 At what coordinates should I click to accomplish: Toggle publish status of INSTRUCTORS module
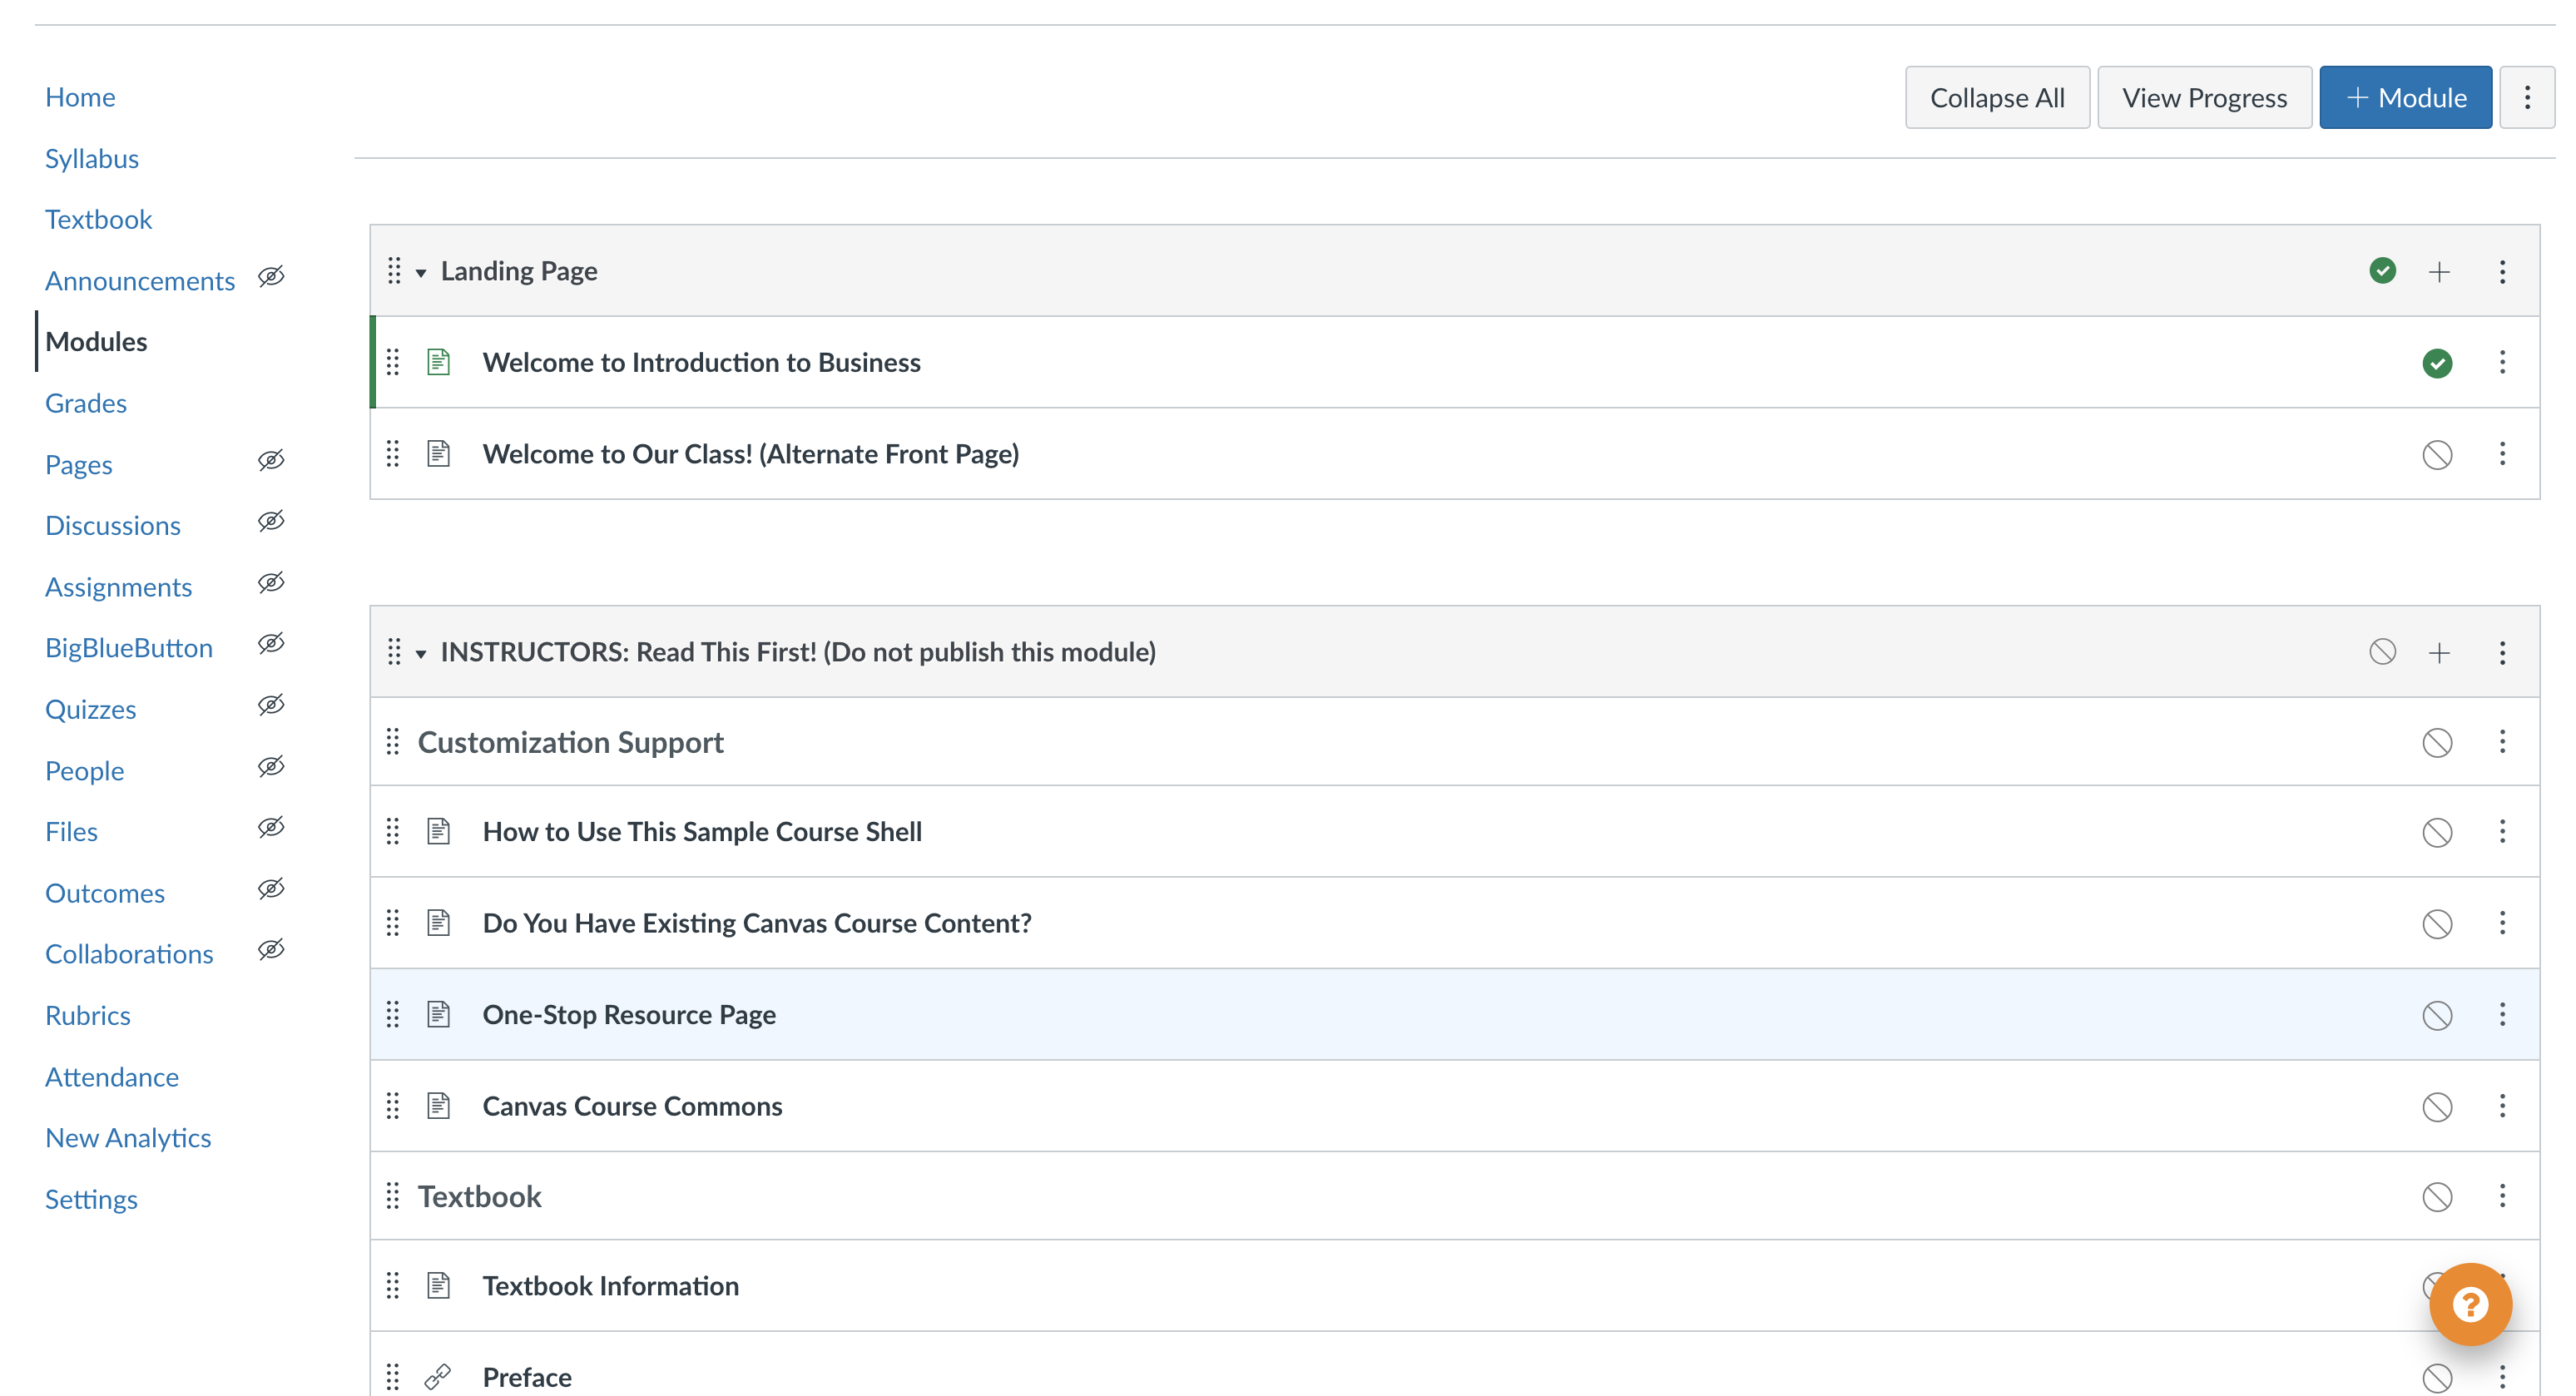coord(2382,652)
